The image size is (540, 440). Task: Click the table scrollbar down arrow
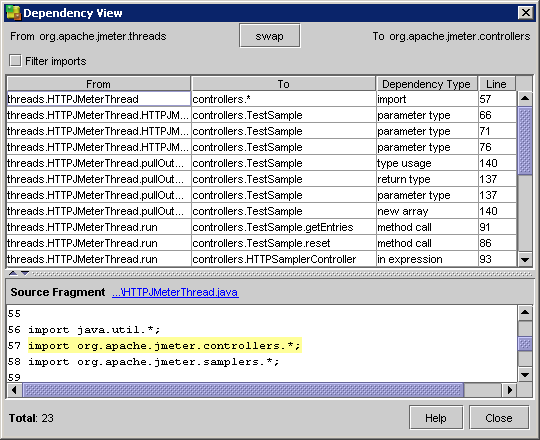pyautogui.click(x=525, y=259)
